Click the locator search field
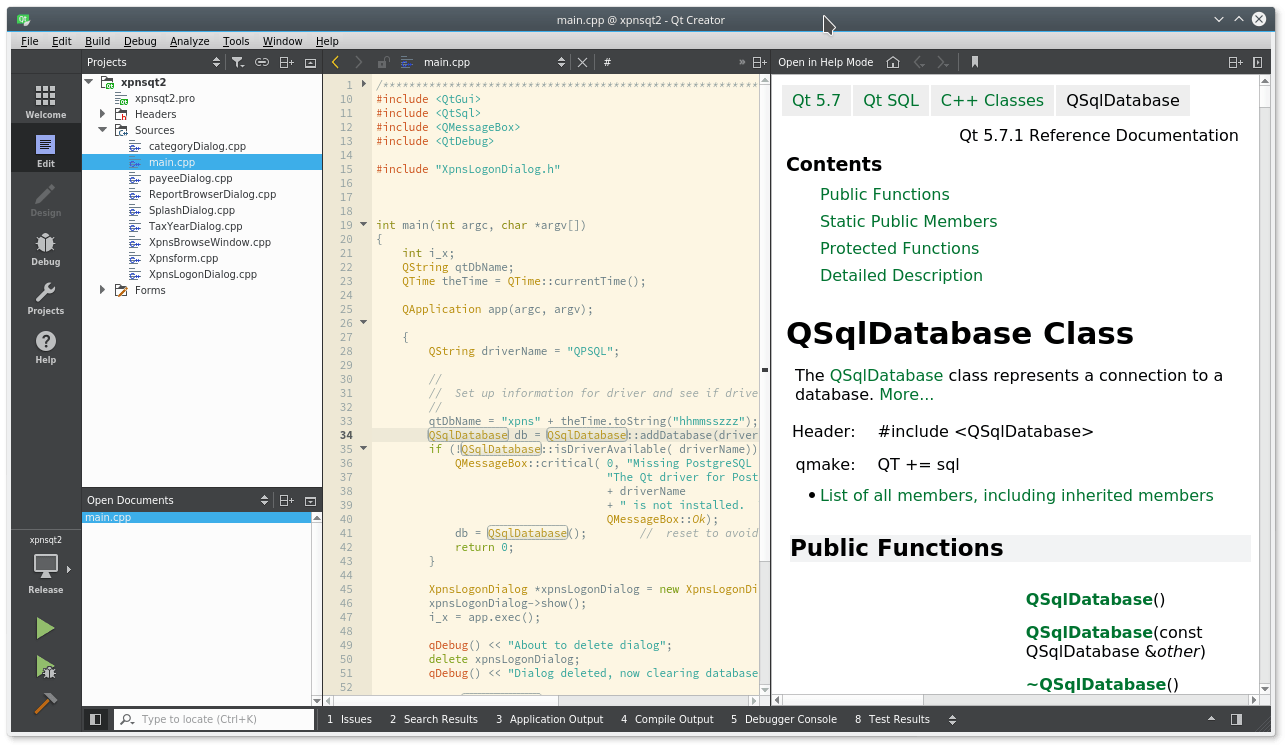Viewport: 1288px width, 749px height. click(214, 719)
